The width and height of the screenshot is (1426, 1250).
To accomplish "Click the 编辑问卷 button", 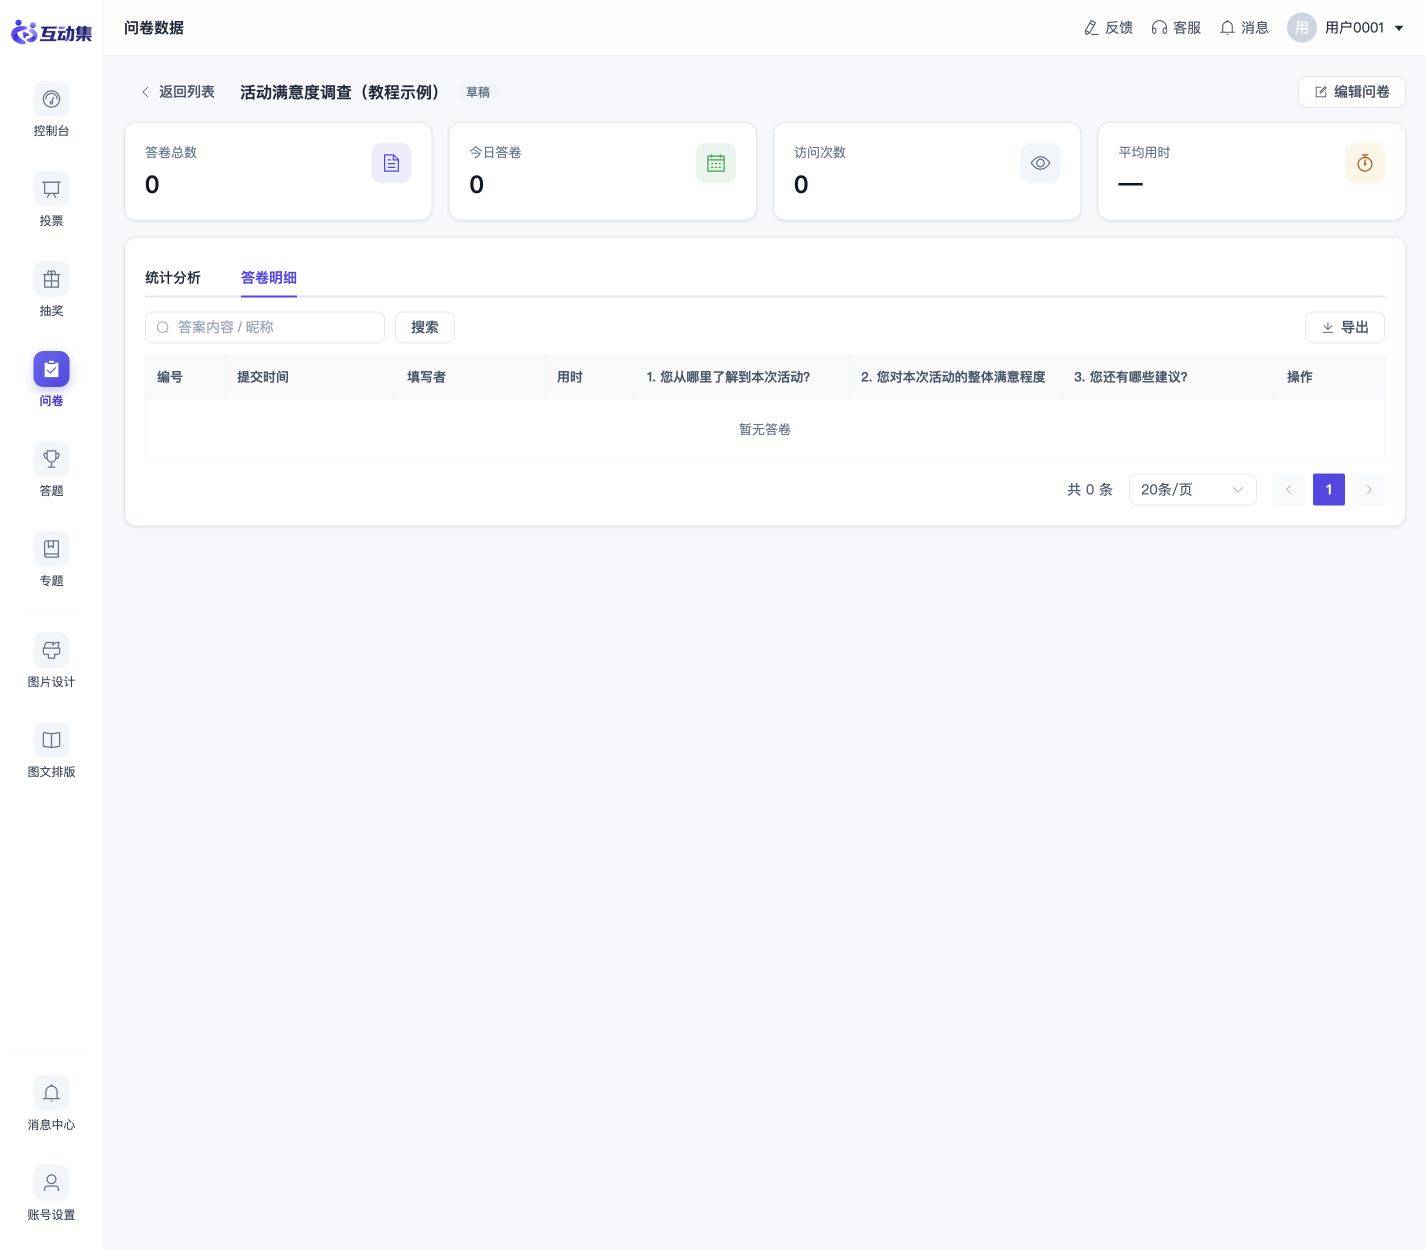I will pyautogui.click(x=1351, y=92).
